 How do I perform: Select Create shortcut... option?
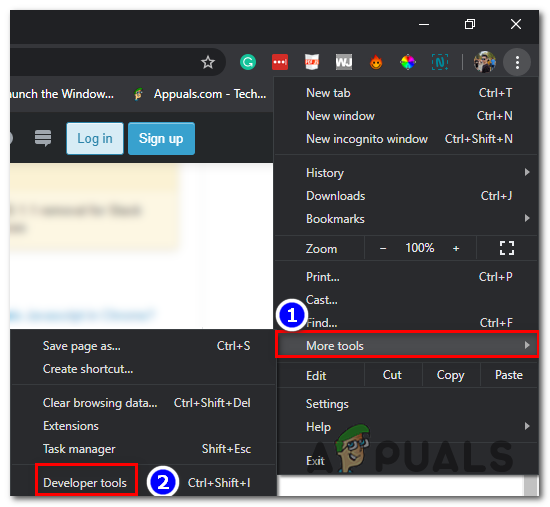coord(144,369)
